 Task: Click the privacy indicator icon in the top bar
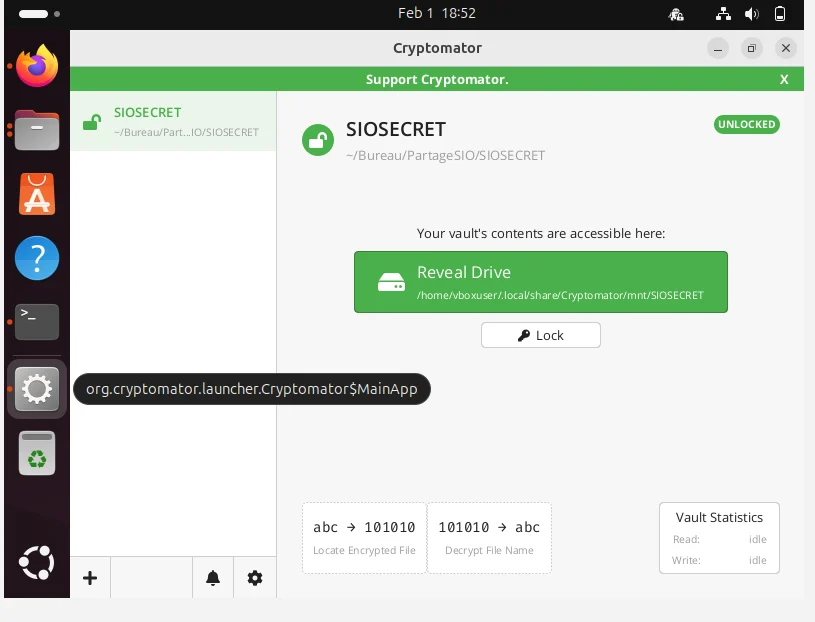click(x=676, y=14)
